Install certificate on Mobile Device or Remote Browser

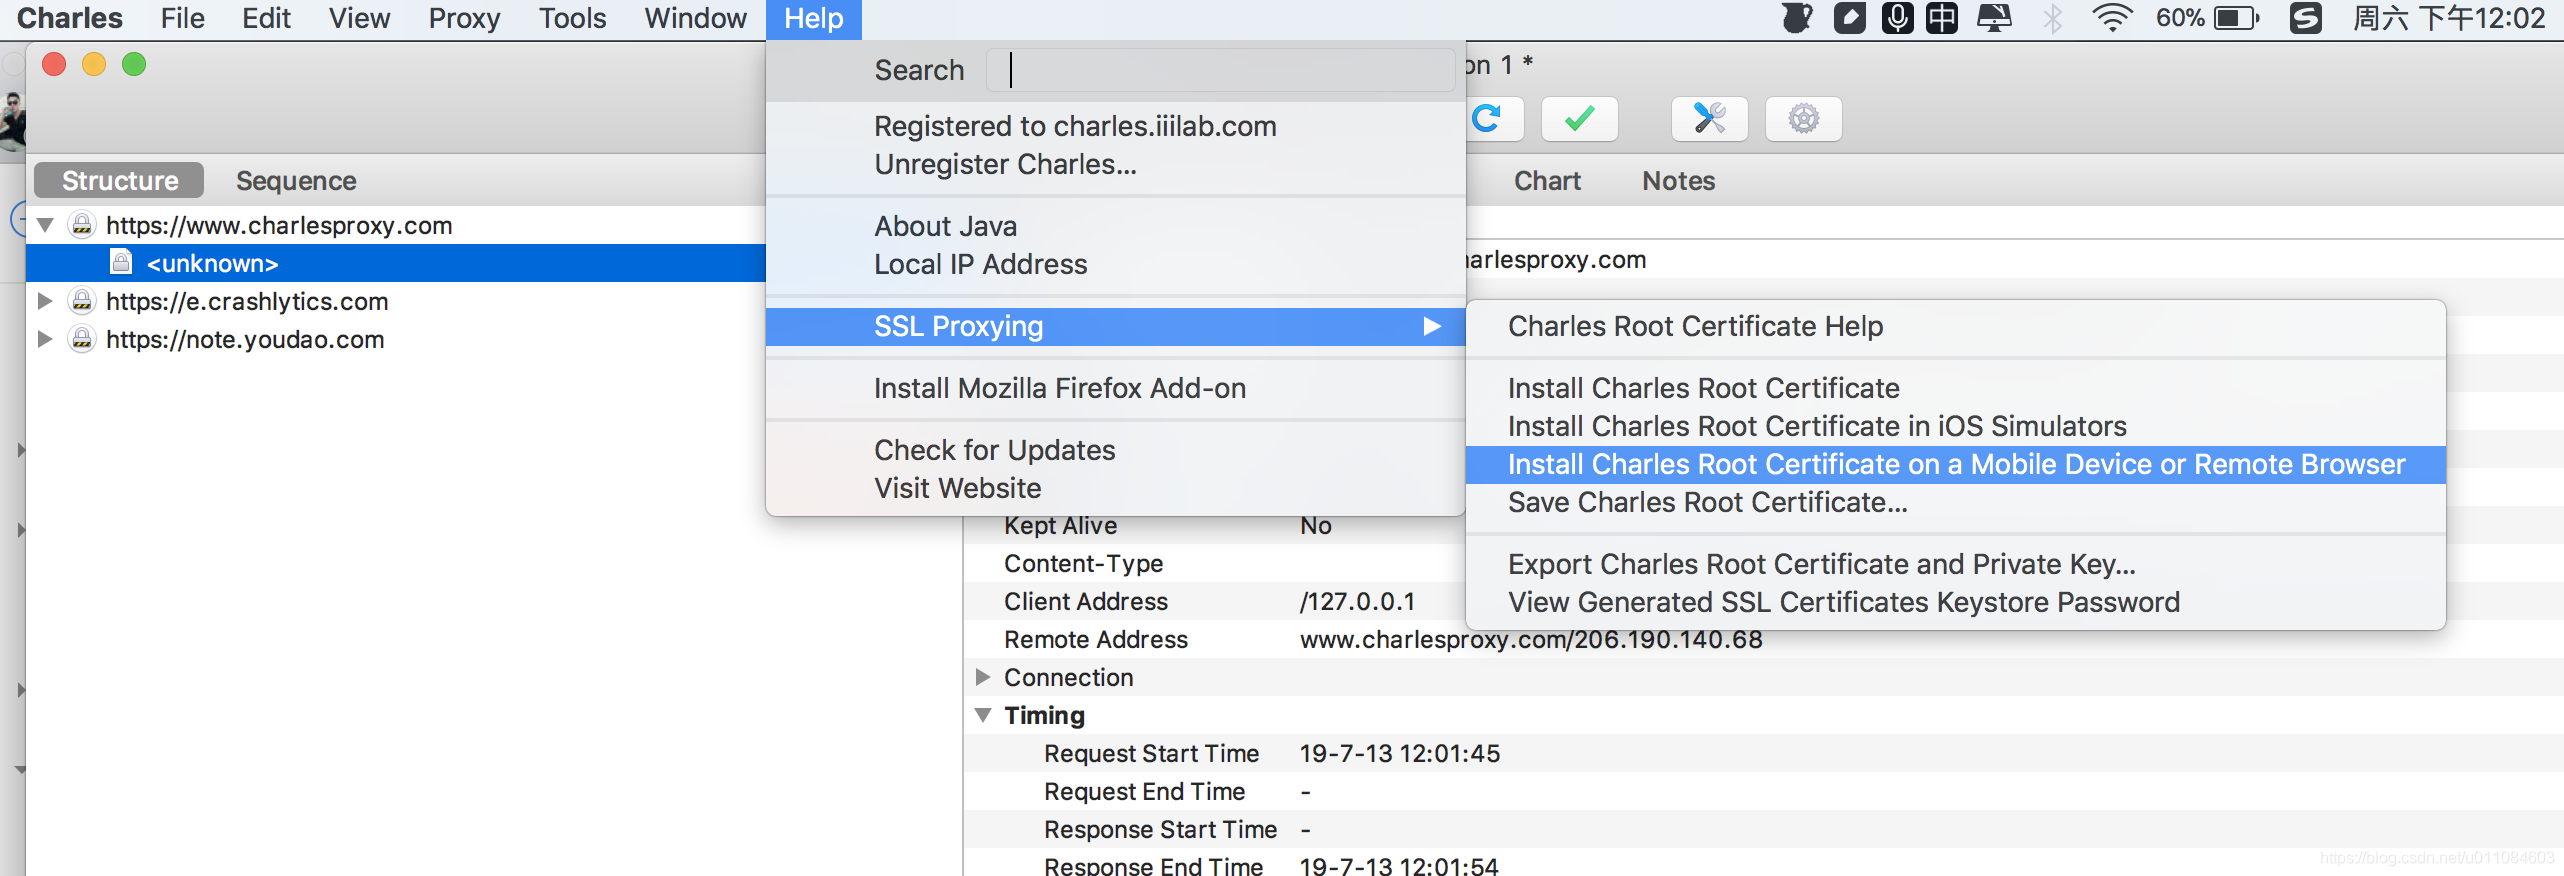(1955, 464)
